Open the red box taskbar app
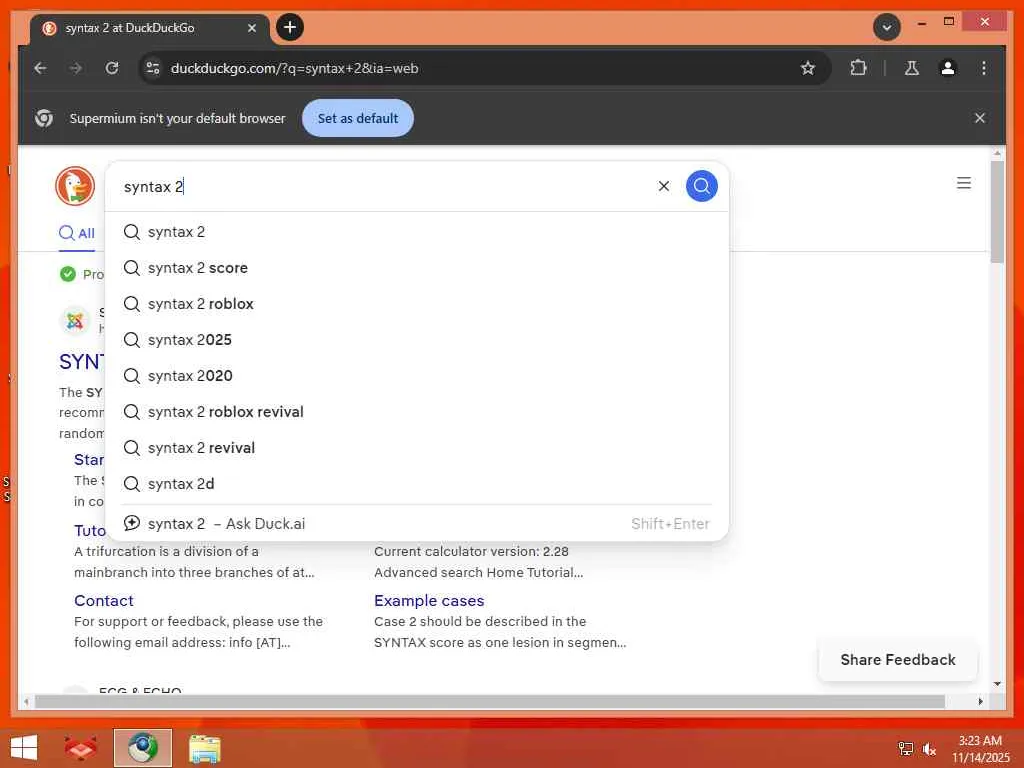The height and width of the screenshot is (768, 1024). tap(81, 748)
